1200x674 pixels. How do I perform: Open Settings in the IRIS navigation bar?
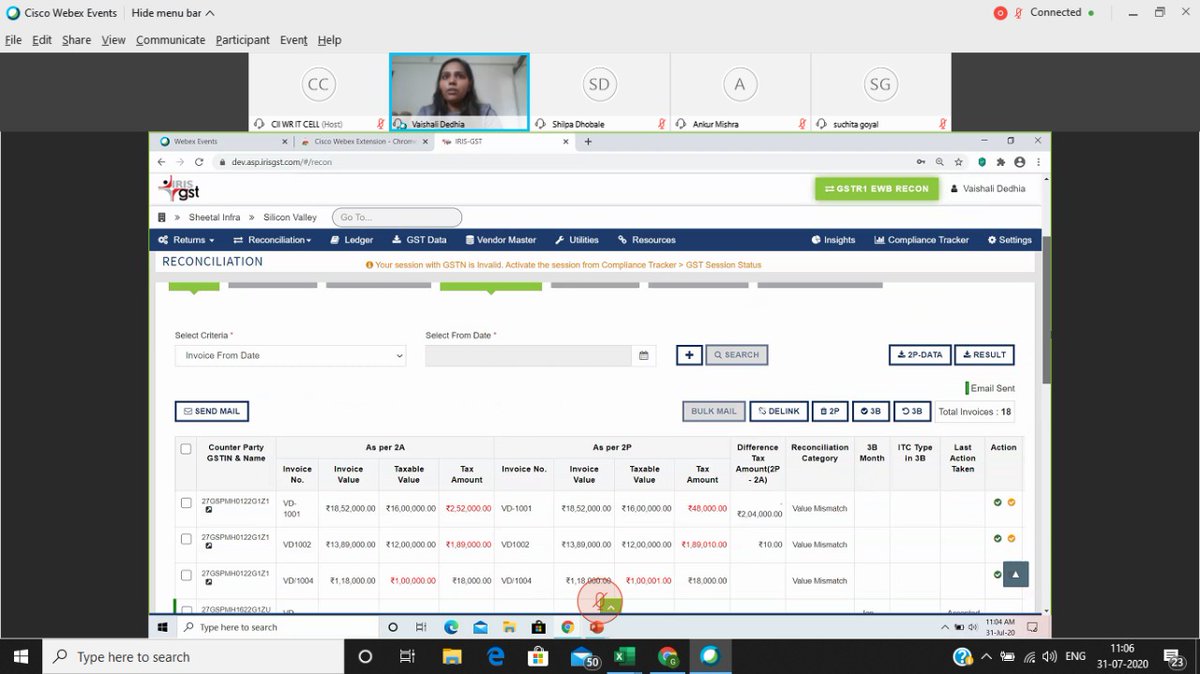(1009, 240)
